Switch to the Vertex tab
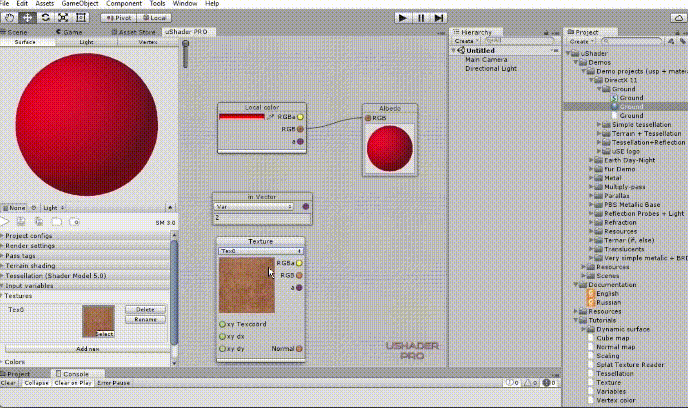 (x=148, y=42)
